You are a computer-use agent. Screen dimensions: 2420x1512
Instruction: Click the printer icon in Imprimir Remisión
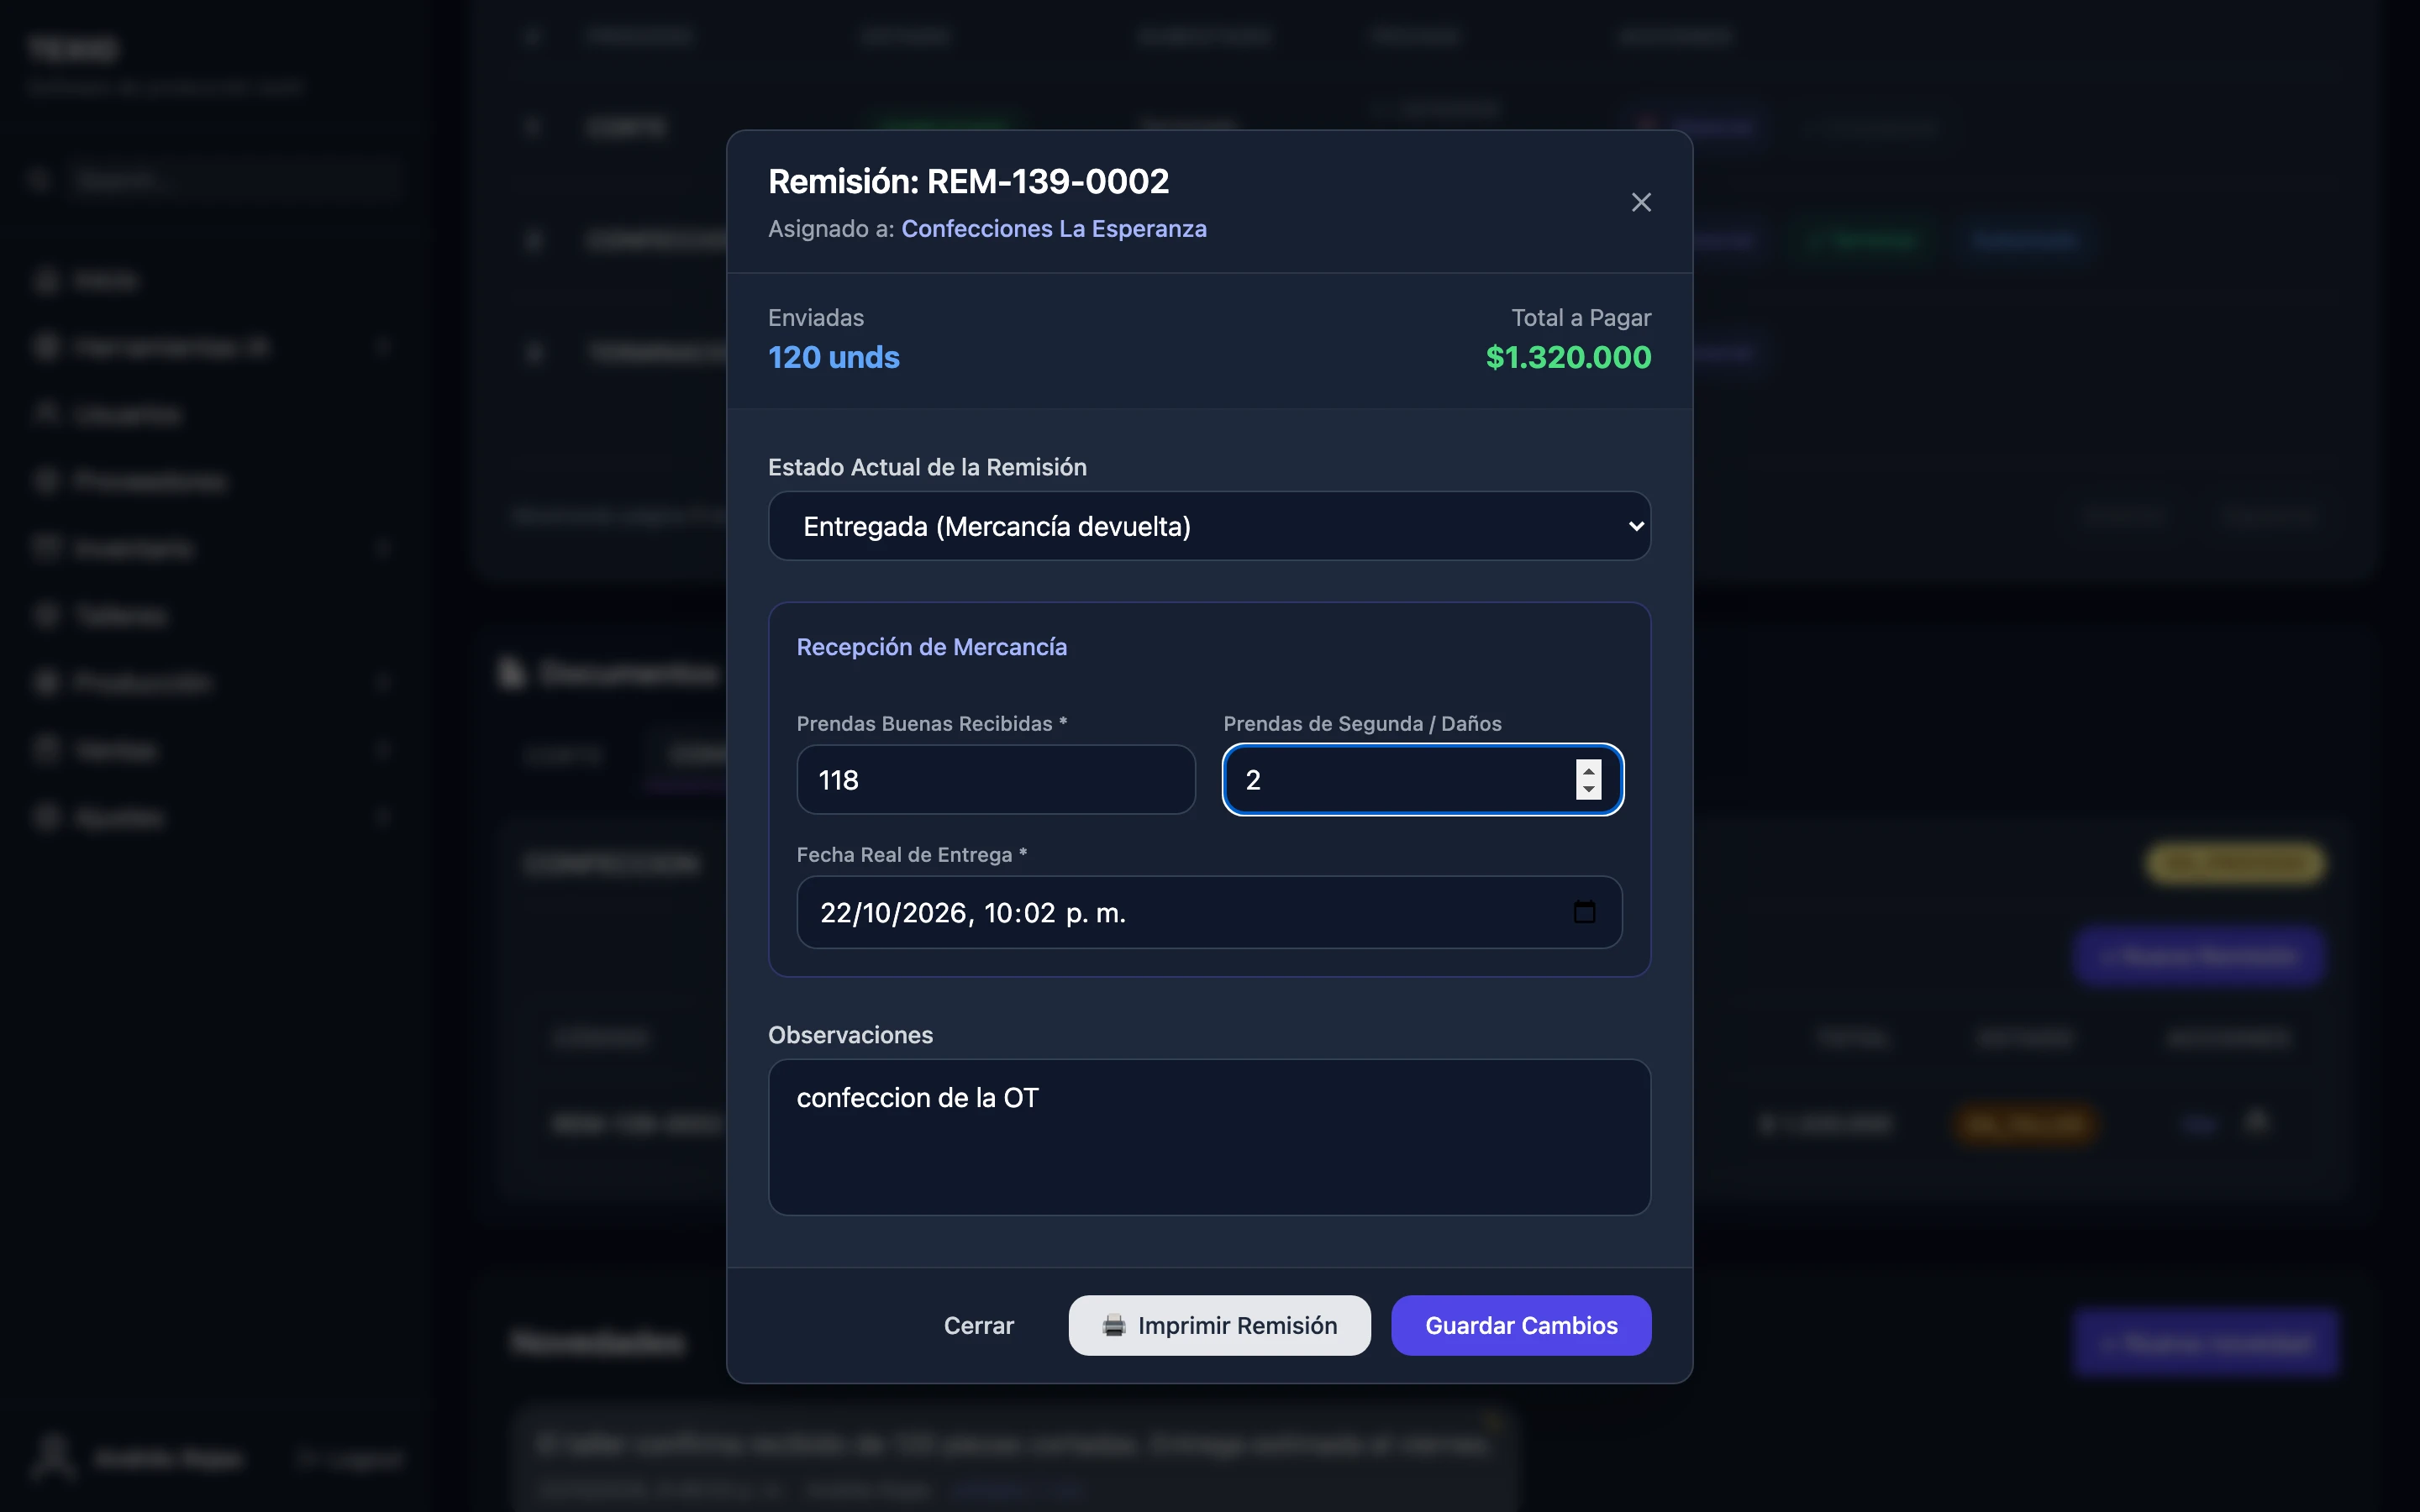pyautogui.click(x=1114, y=1326)
